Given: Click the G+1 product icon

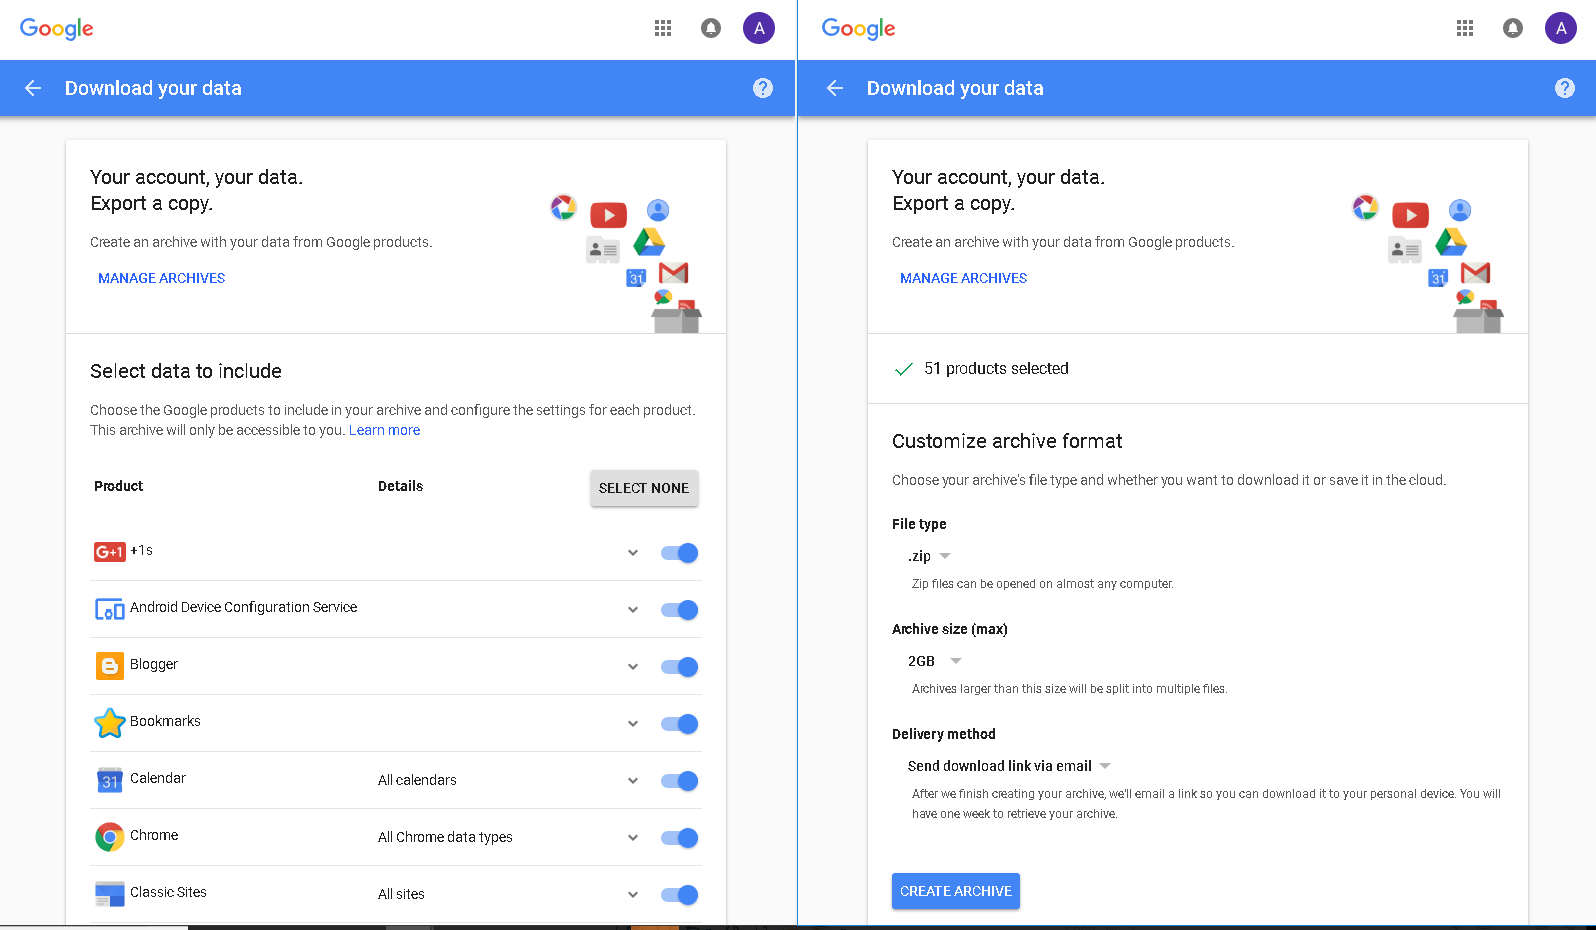Looking at the screenshot, I should click(109, 552).
